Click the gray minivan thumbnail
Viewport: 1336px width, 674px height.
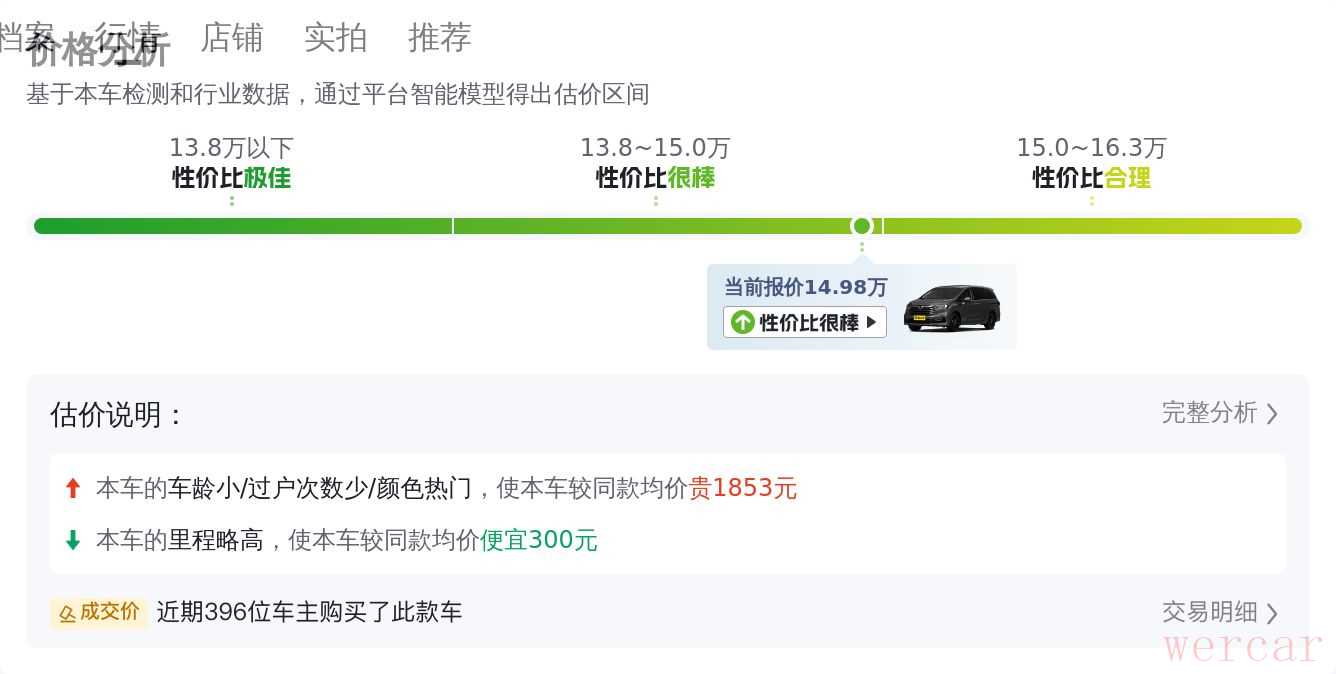pyautogui.click(x=951, y=308)
